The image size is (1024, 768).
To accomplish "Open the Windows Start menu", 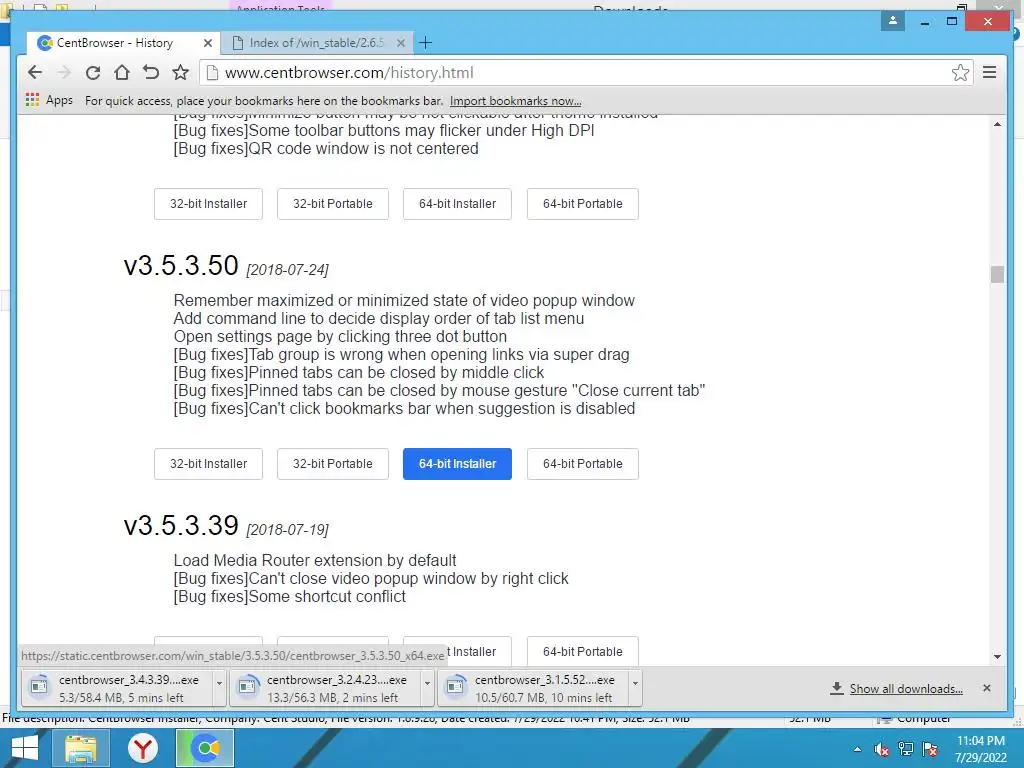I will point(24,748).
